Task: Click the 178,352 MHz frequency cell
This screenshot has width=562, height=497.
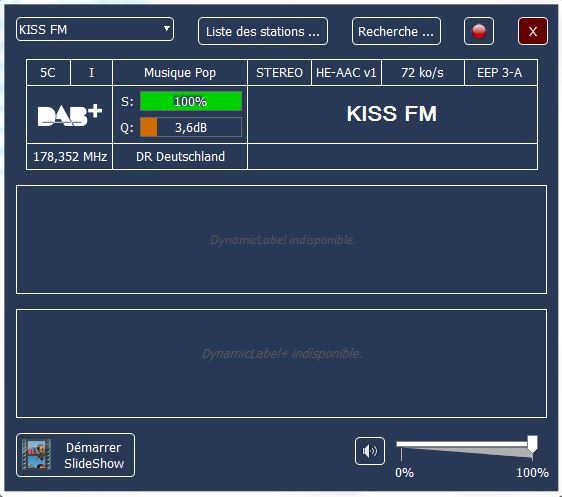Action: click(x=70, y=157)
